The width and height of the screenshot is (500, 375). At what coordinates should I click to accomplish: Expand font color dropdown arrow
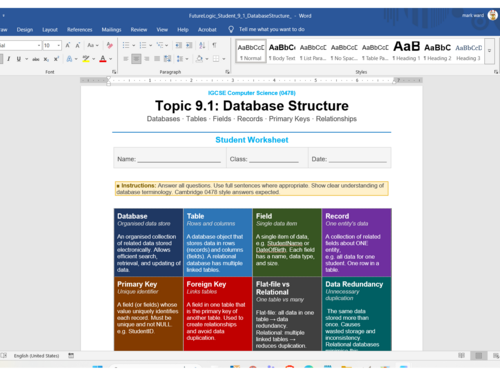111,59
